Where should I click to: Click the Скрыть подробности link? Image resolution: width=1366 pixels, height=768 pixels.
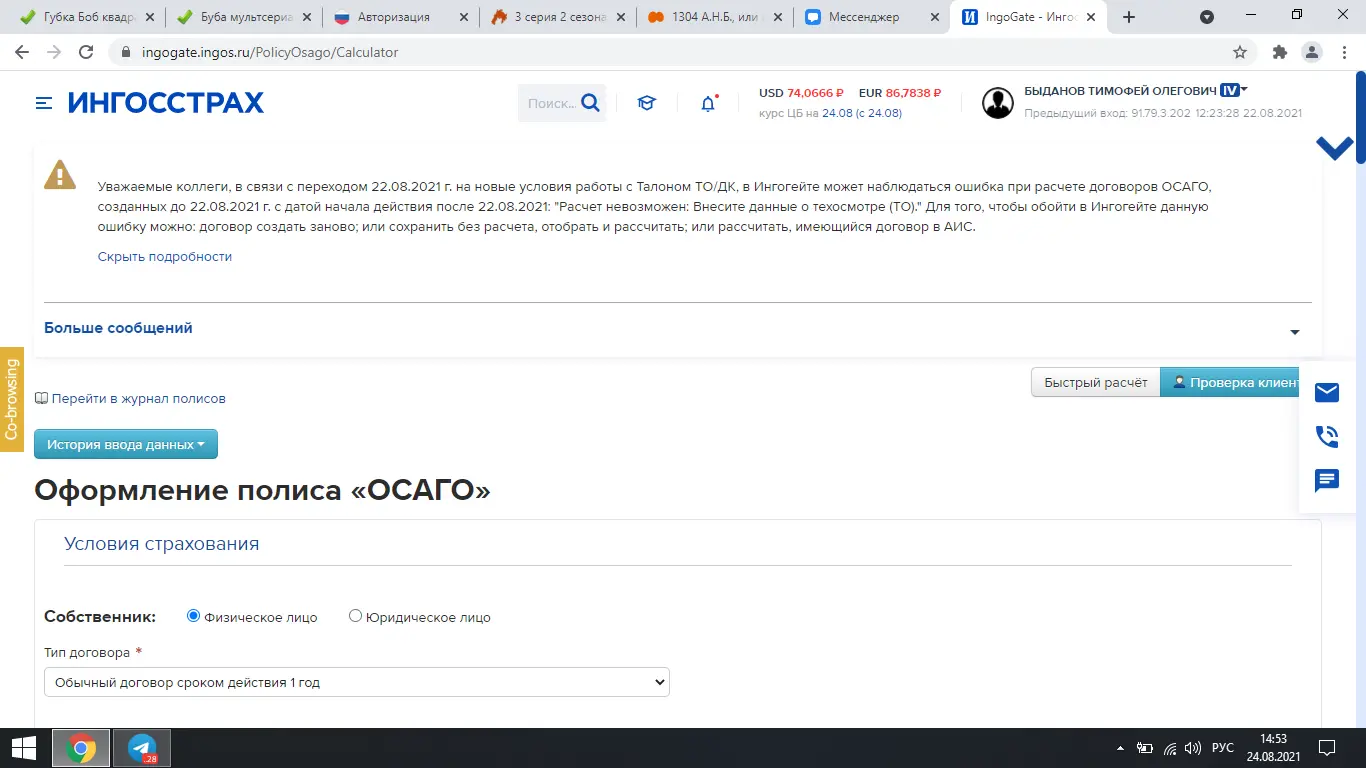pyautogui.click(x=165, y=257)
